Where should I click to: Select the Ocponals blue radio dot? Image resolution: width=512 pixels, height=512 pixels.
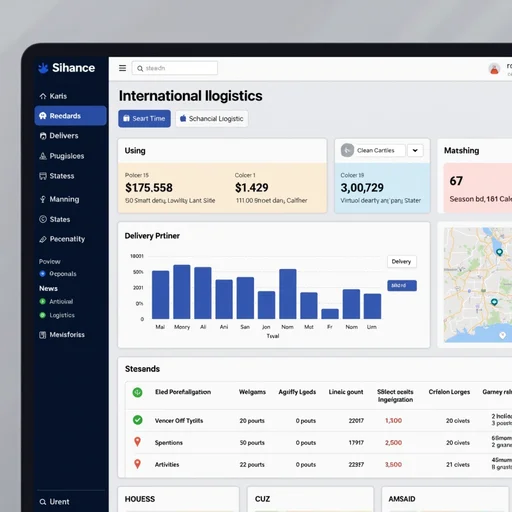[x=42, y=274]
